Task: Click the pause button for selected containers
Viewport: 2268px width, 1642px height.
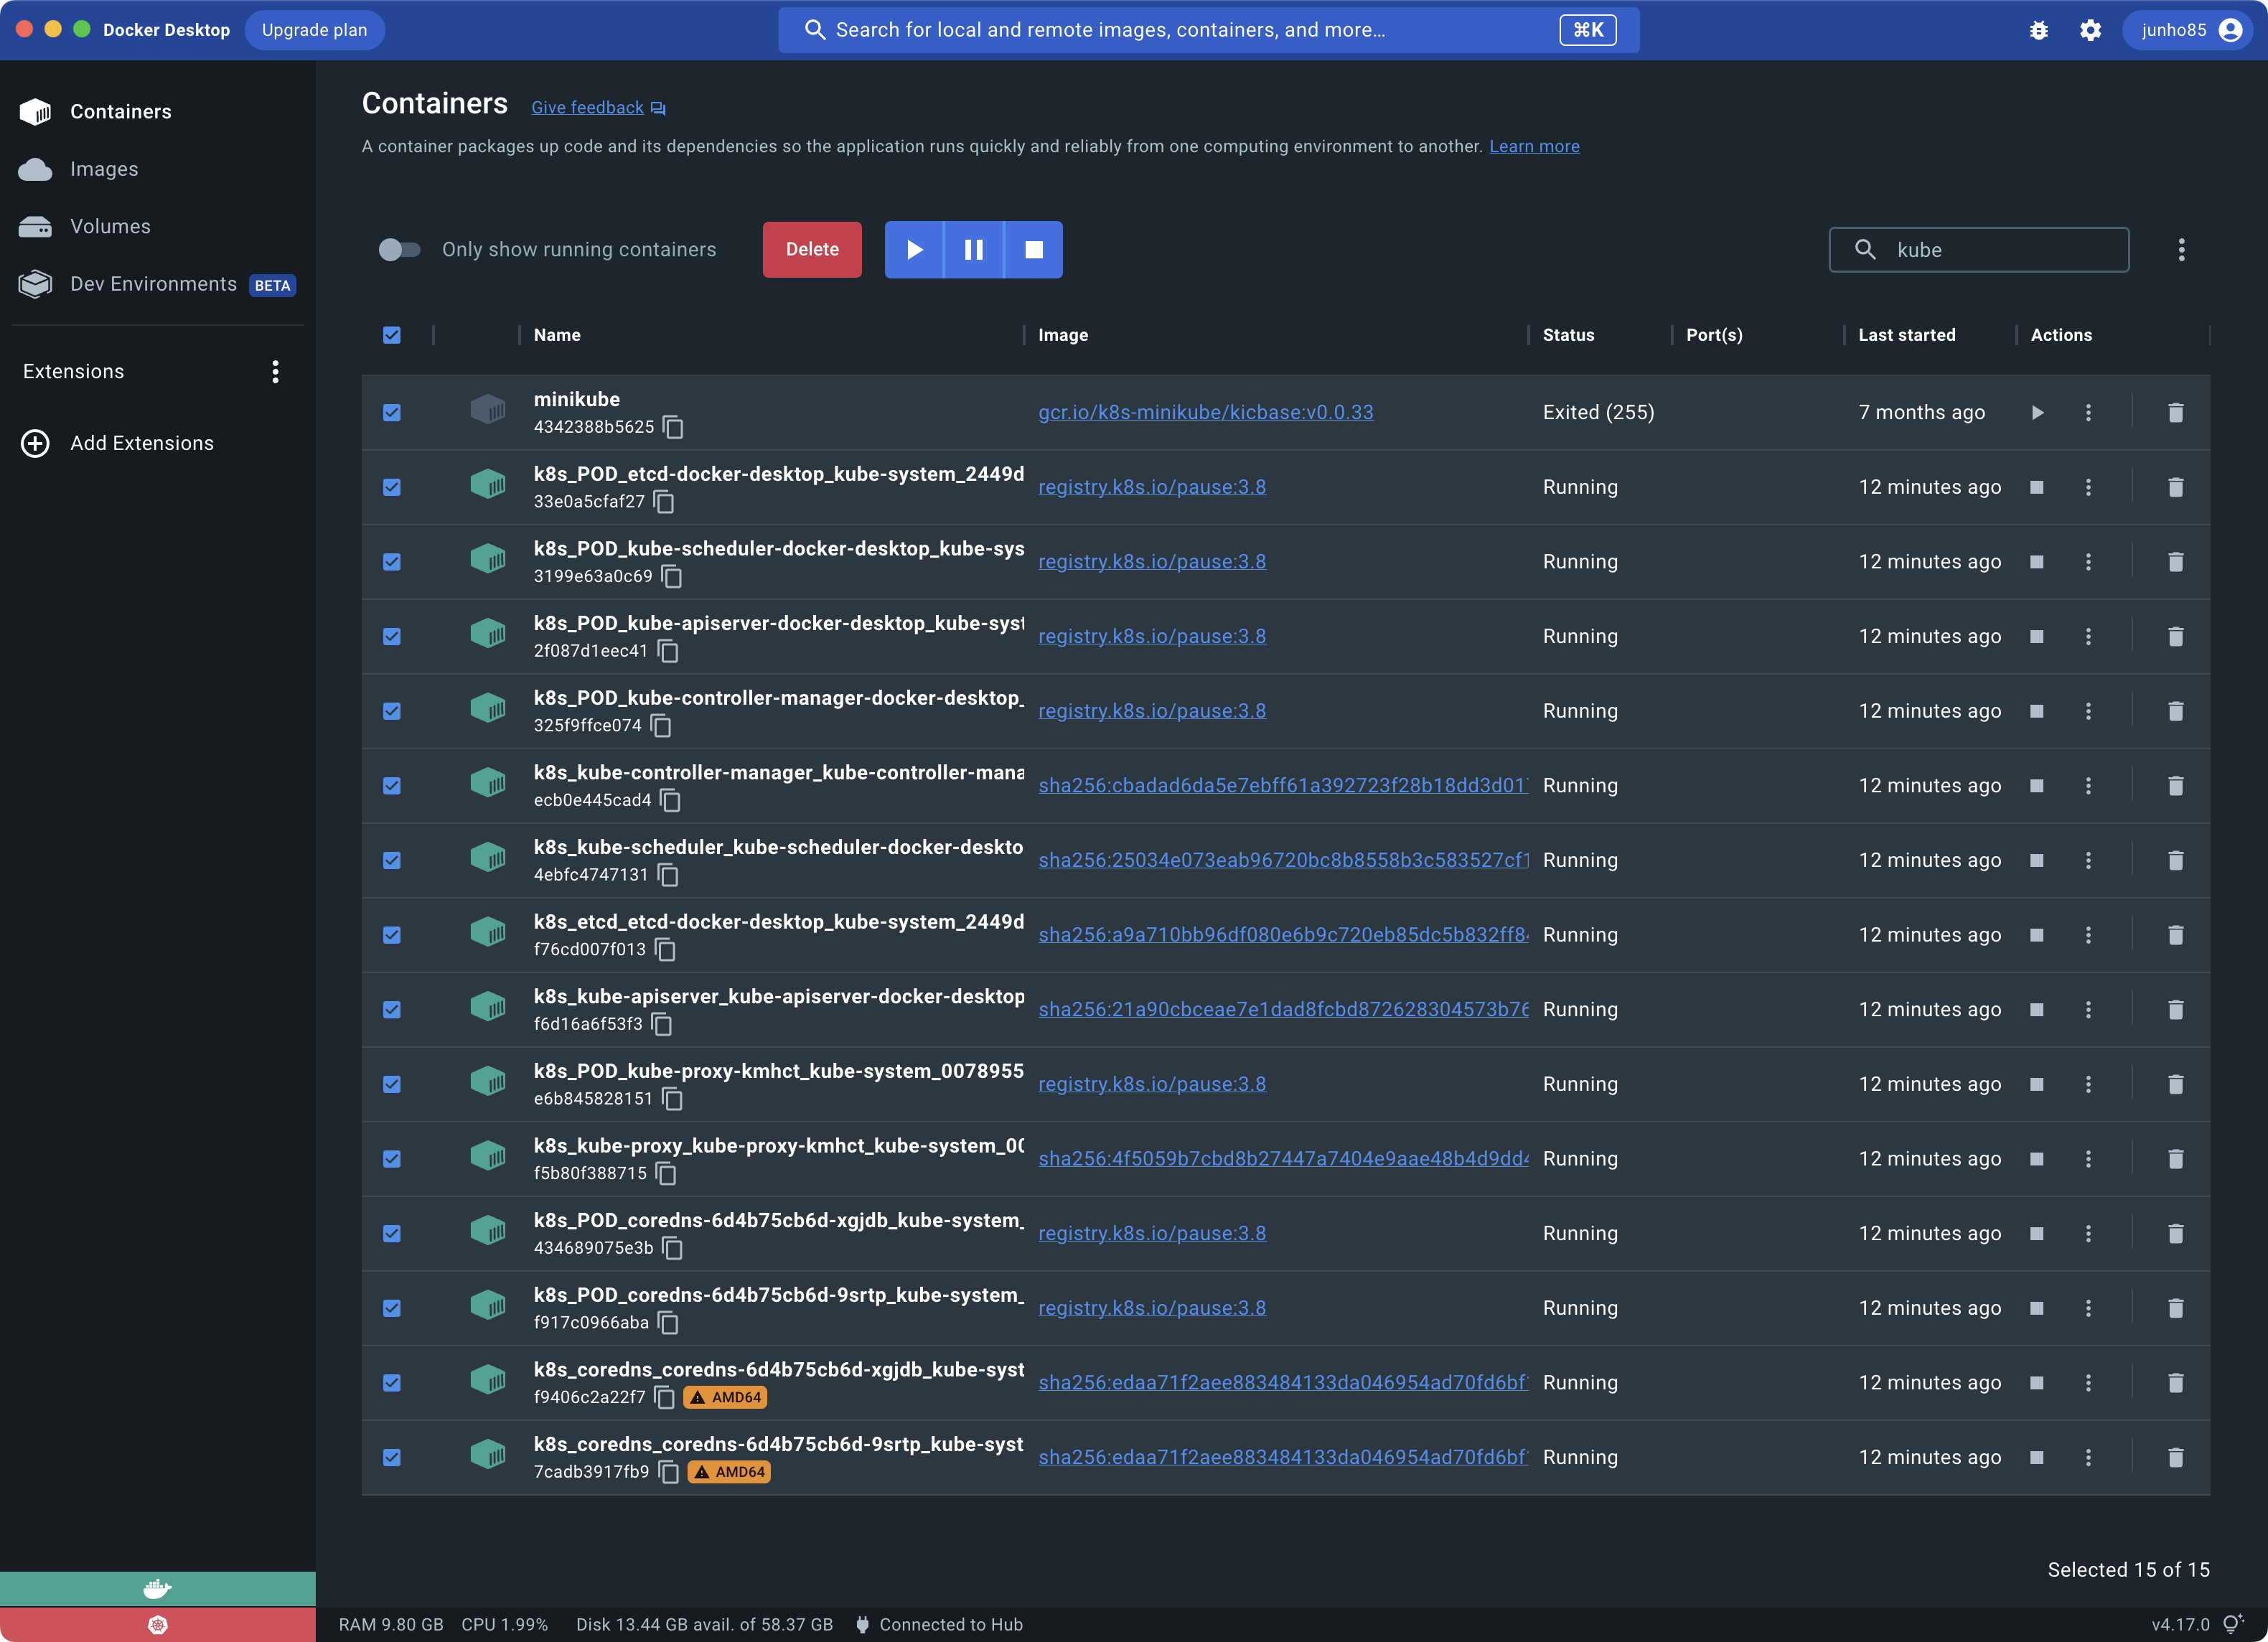Action: point(973,250)
